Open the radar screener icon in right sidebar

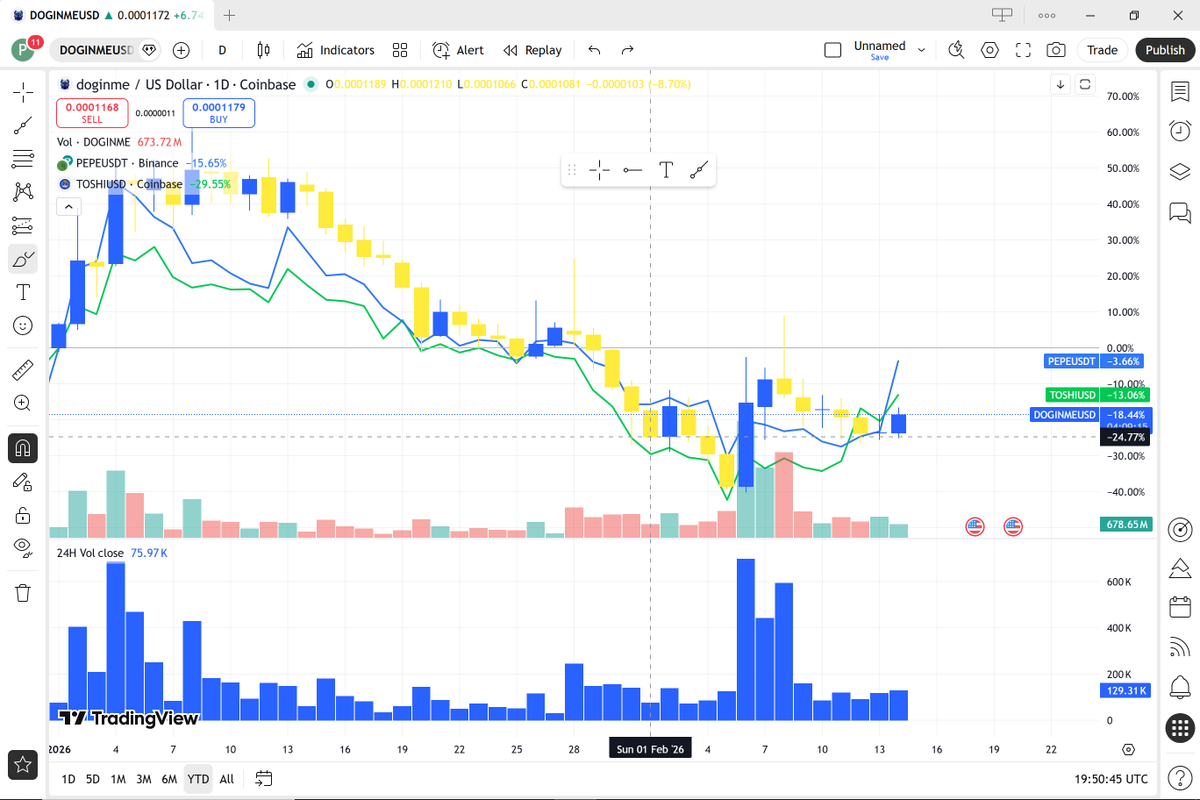(x=1180, y=528)
